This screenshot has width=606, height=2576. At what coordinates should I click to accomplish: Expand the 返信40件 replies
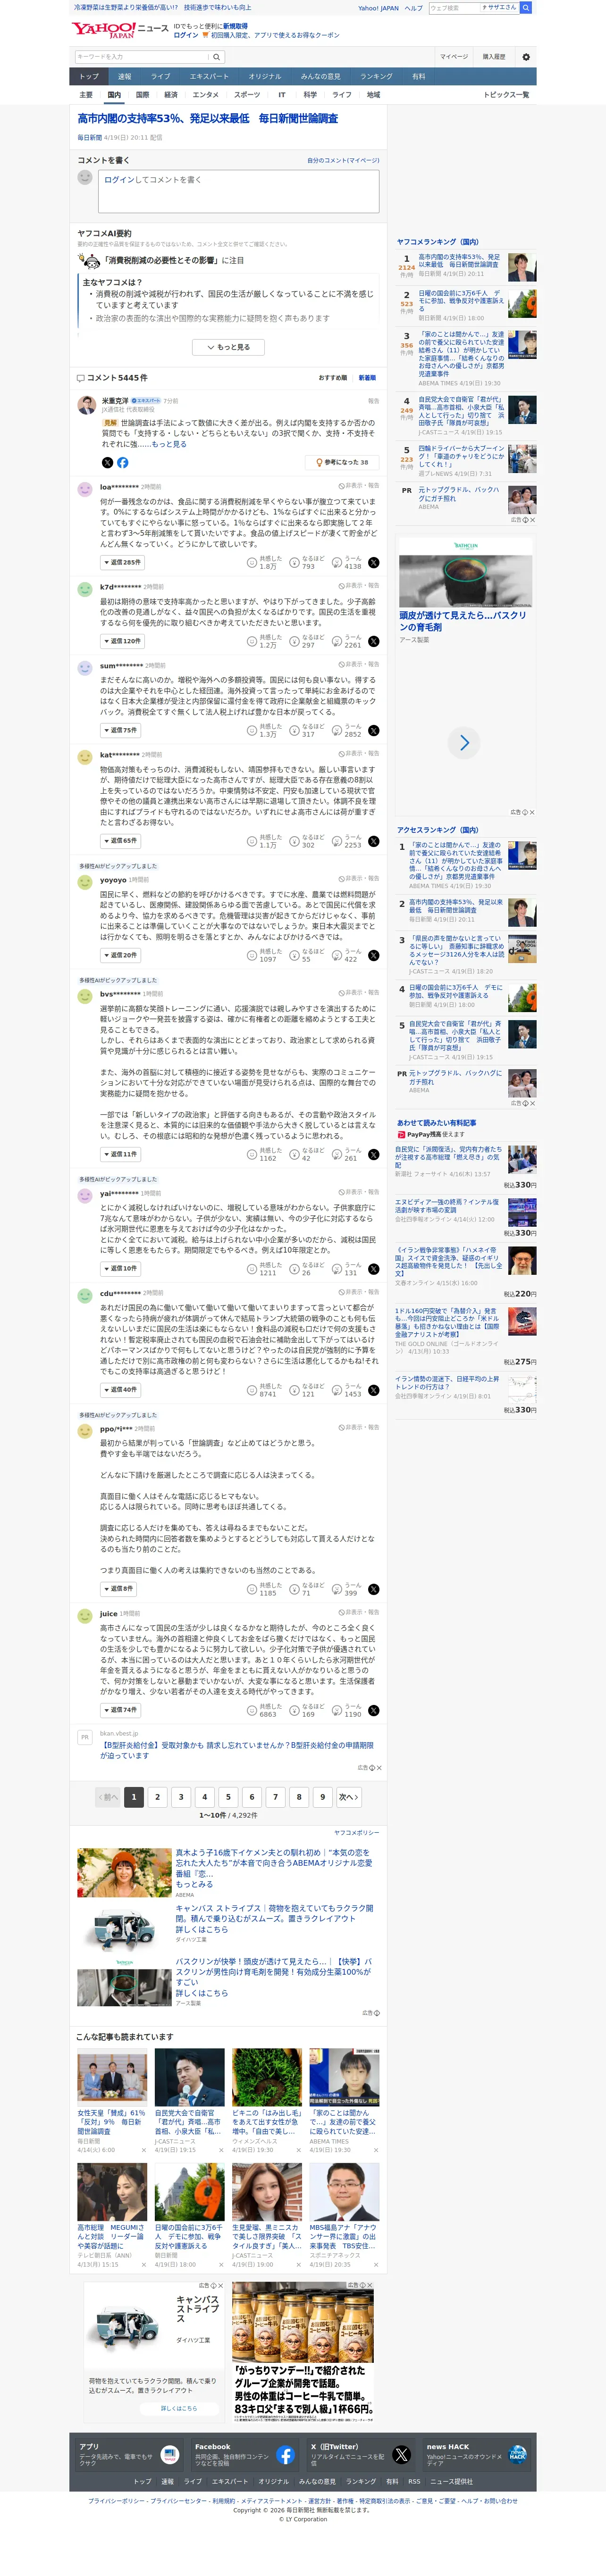119,1390
